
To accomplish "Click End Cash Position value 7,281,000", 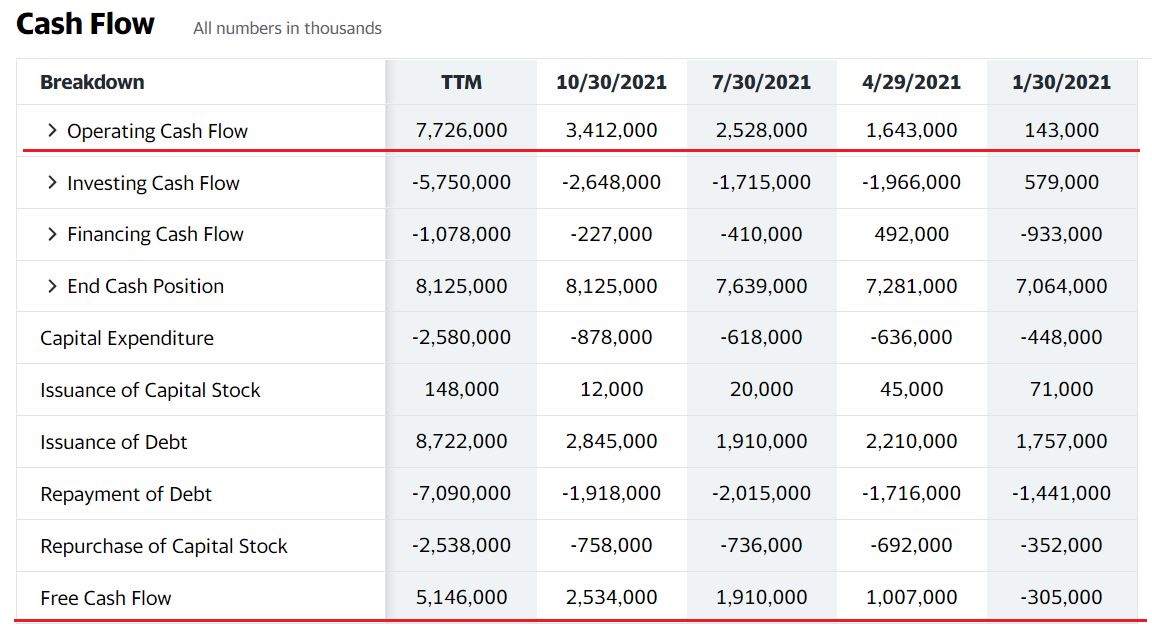I will click(x=911, y=286).
